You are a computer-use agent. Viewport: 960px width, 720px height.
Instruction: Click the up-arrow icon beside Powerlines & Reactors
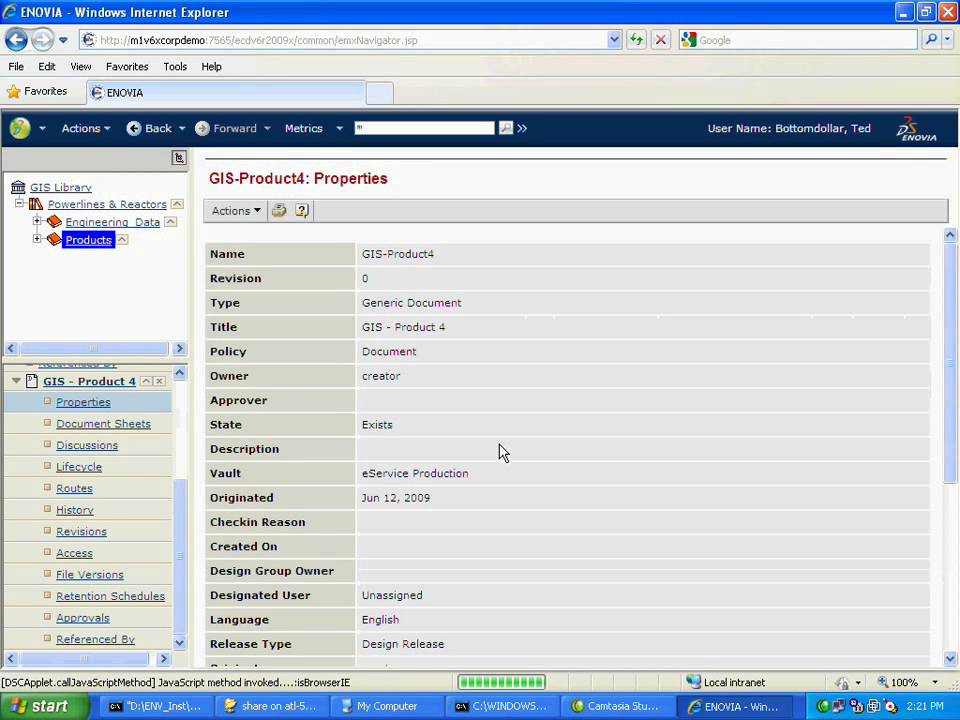[177, 204]
